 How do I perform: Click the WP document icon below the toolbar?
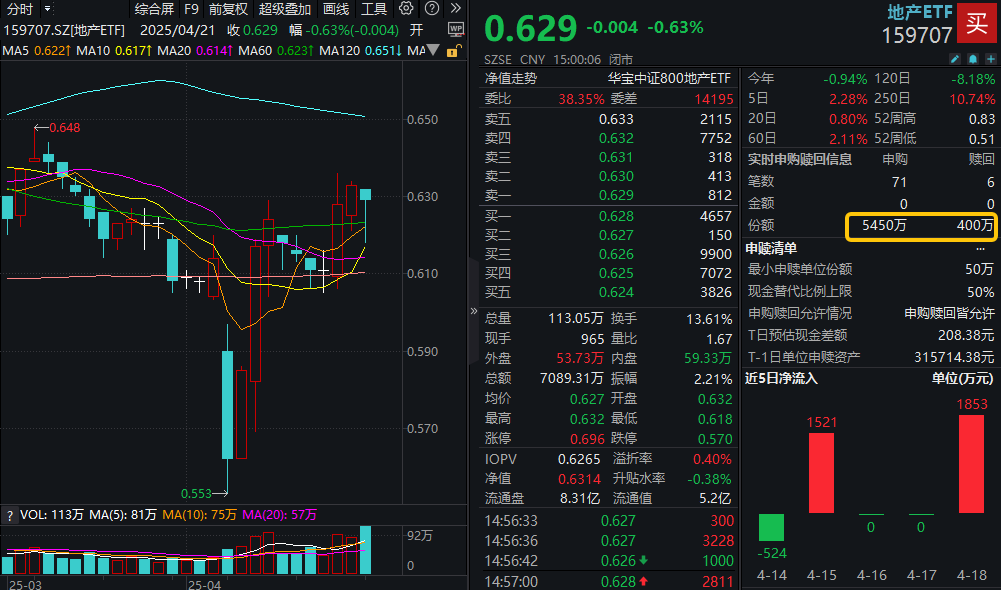point(456,29)
